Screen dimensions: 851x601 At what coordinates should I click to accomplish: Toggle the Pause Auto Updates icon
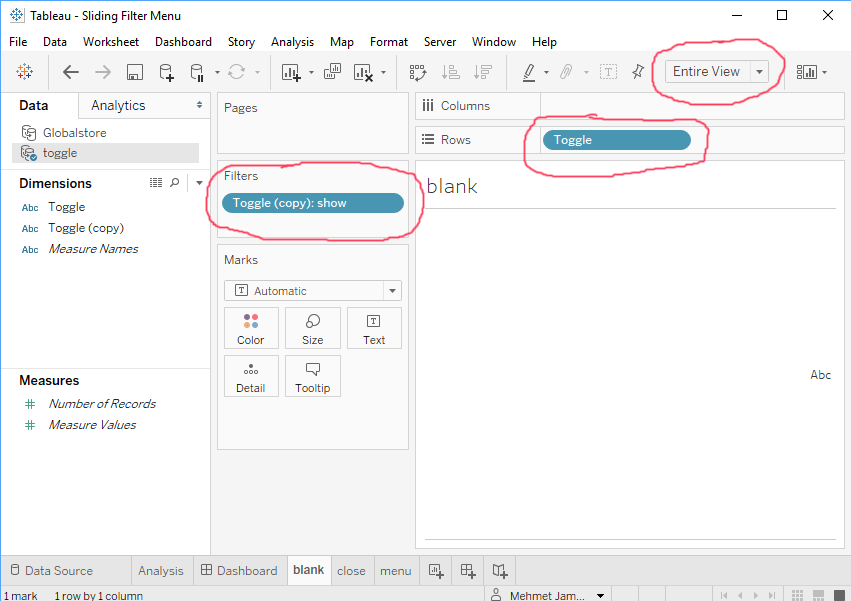point(197,71)
